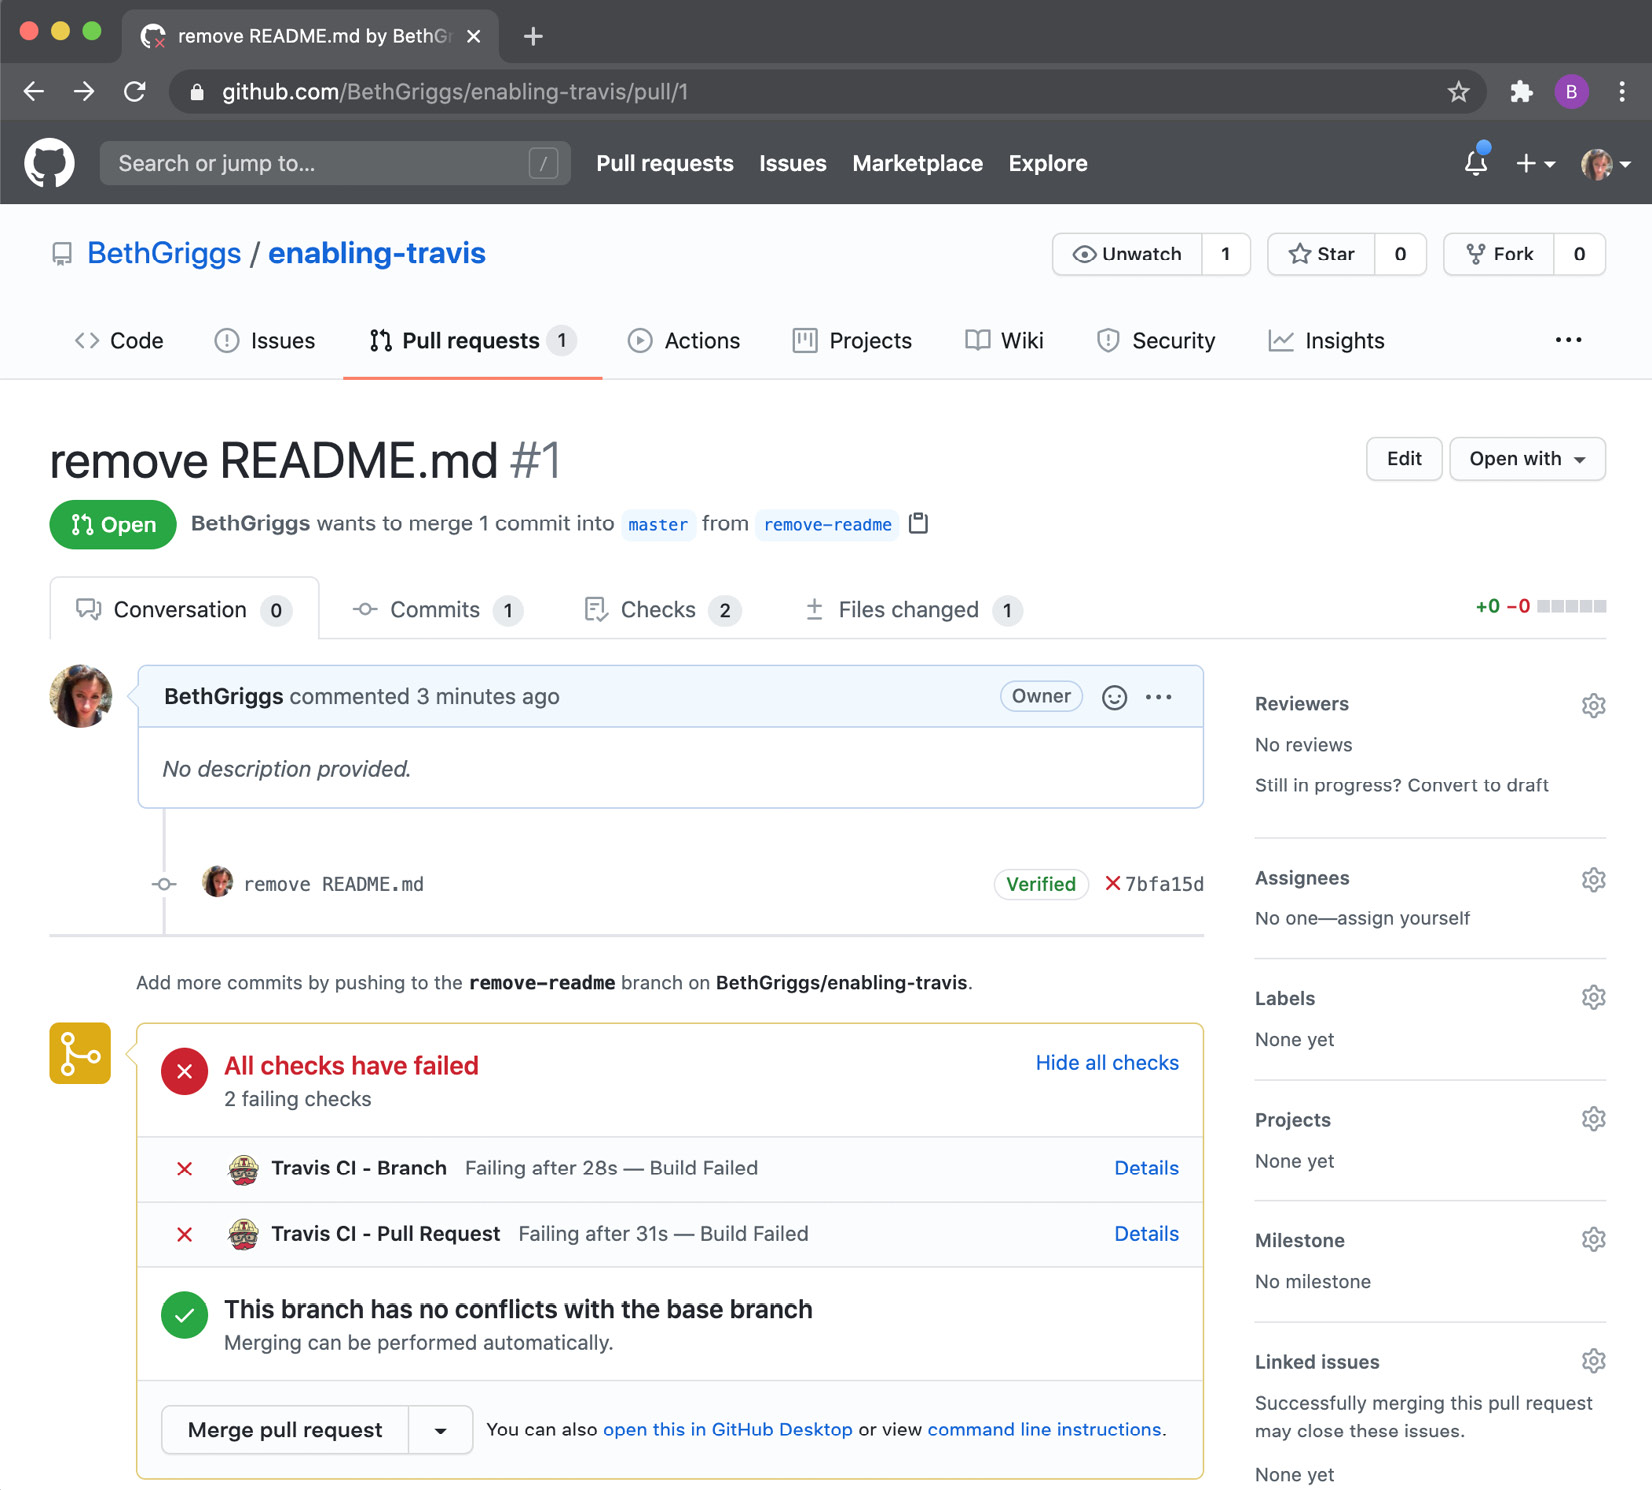Open the Labels settings gear
Image resolution: width=1652 pixels, height=1490 pixels.
pyautogui.click(x=1593, y=997)
